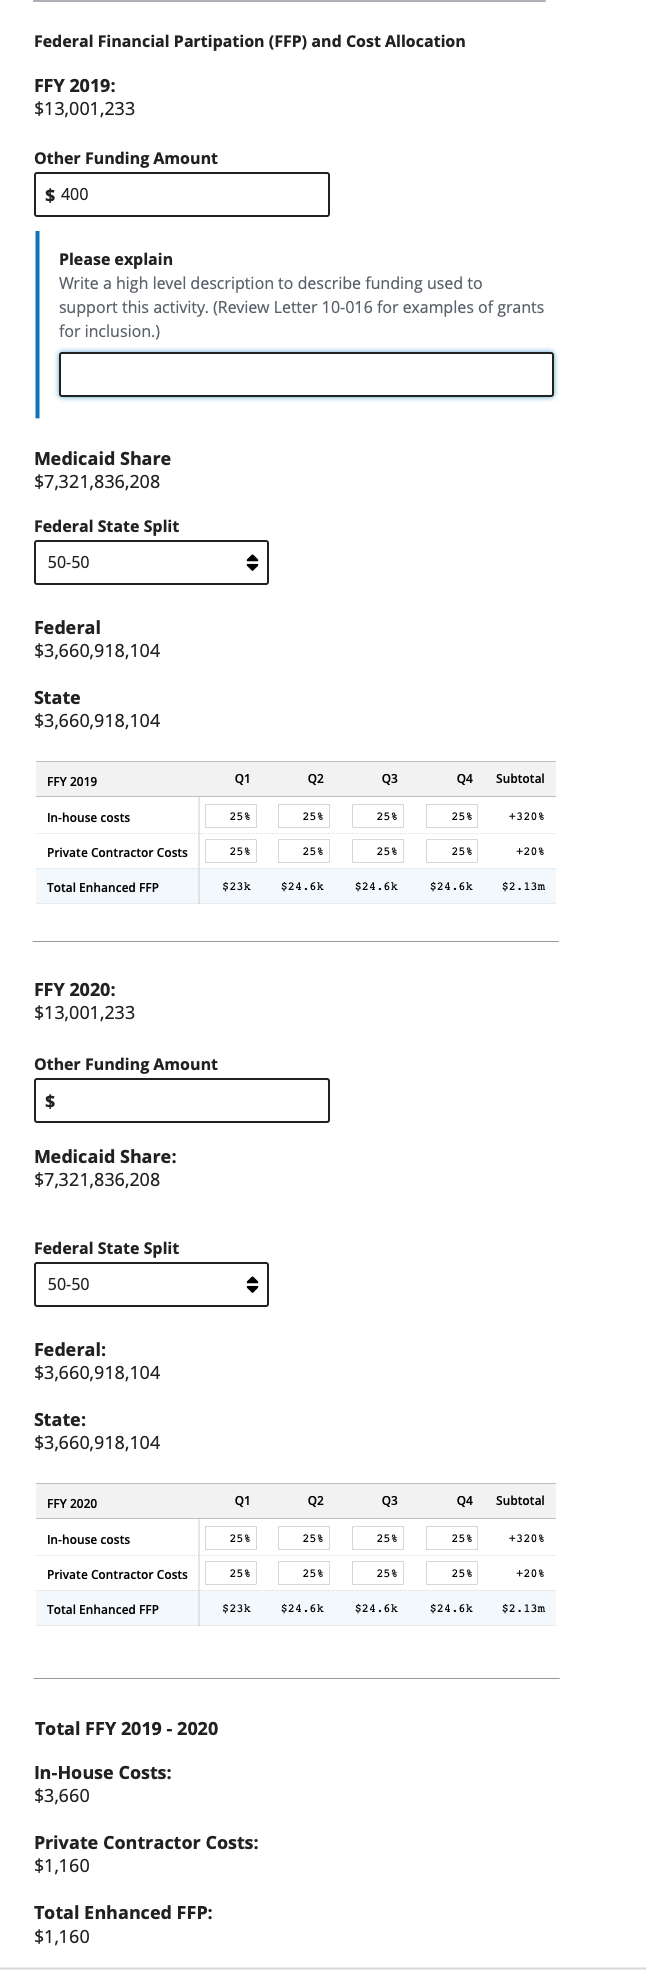This screenshot has height=1970, width=649.
Task: Open the FFY 2020 Federal State Split dropdown
Action: click(x=151, y=1284)
